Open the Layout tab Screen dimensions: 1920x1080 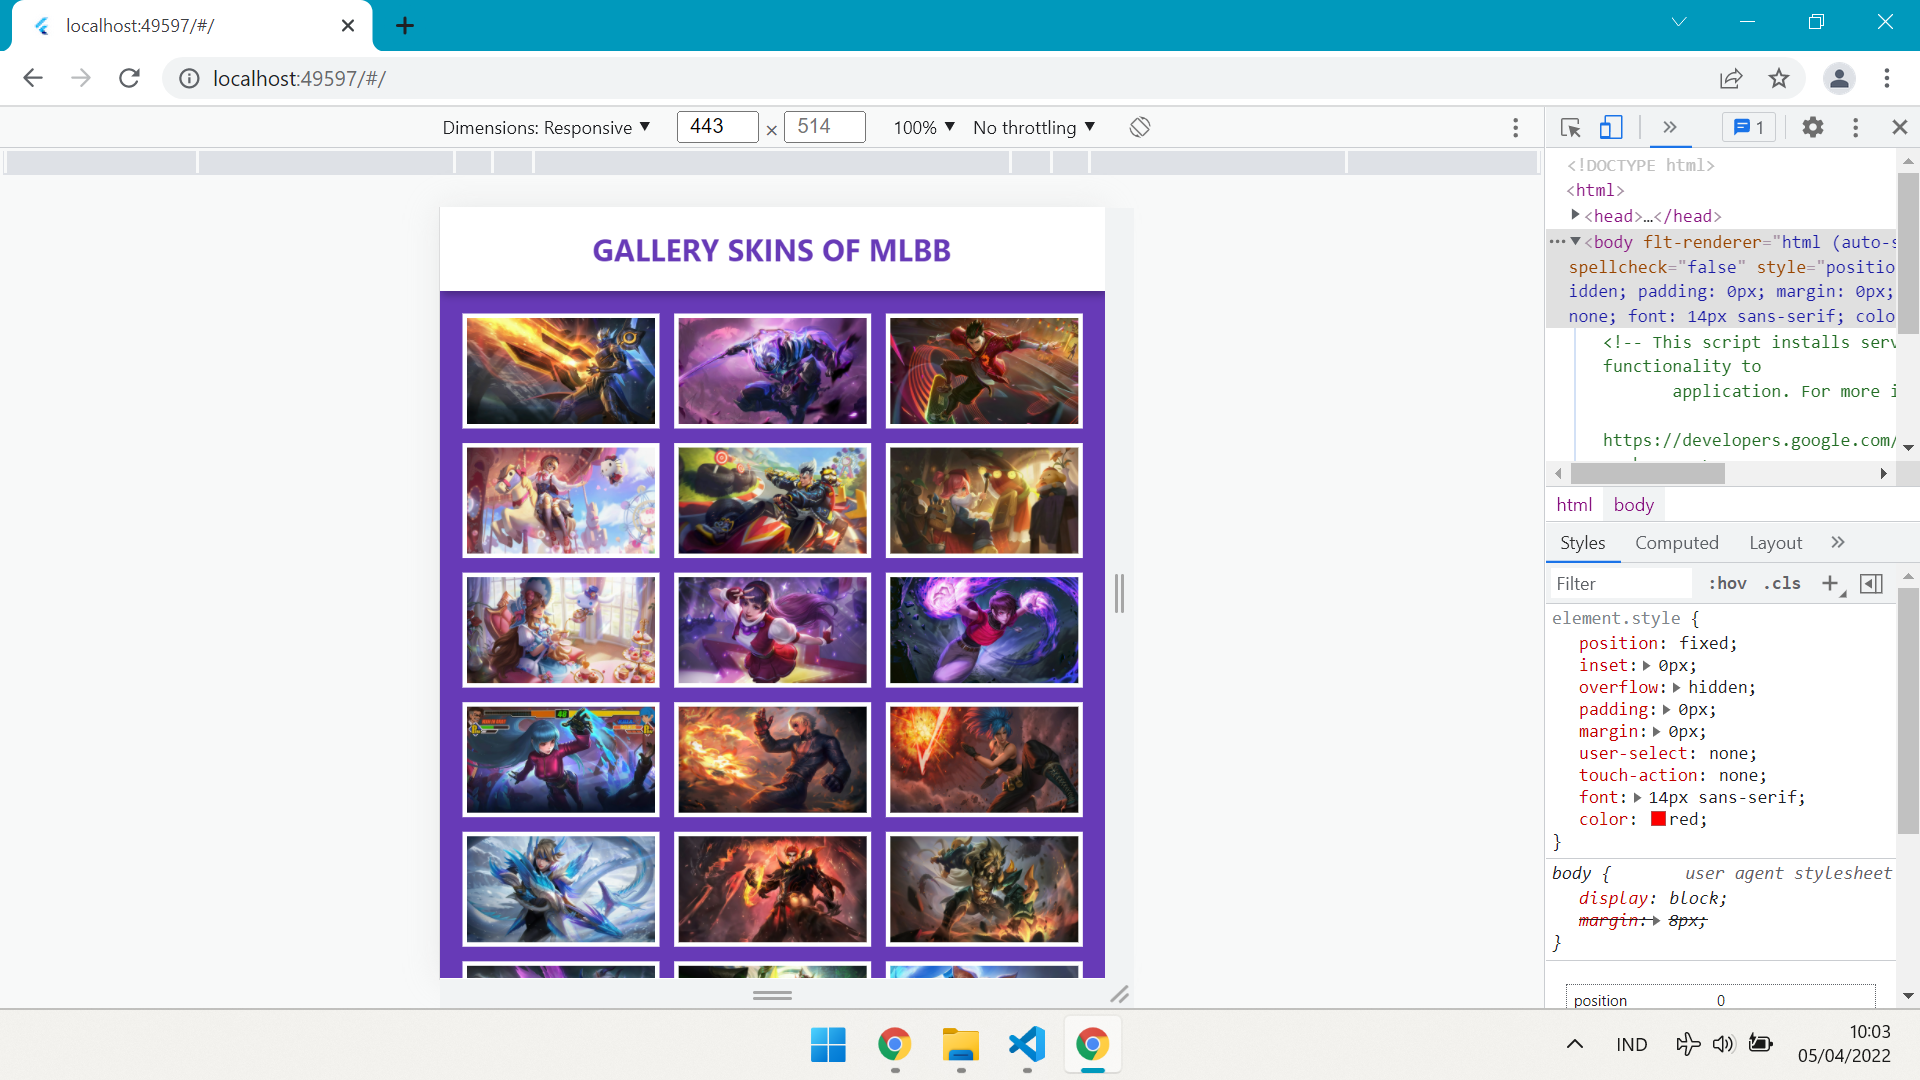point(1775,542)
